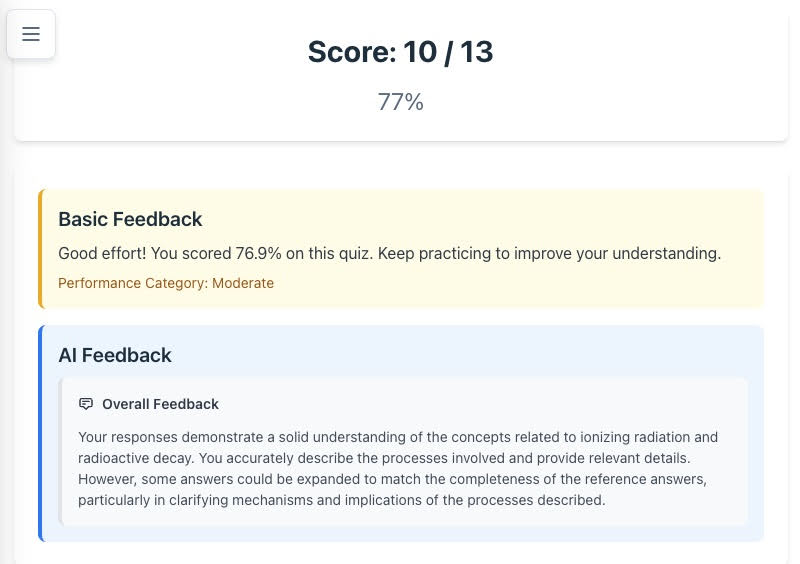Select the AI Feedback heading

(x=115, y=355)
